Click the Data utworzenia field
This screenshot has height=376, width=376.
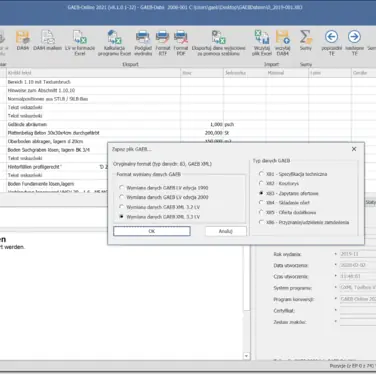tap(358, 265)
